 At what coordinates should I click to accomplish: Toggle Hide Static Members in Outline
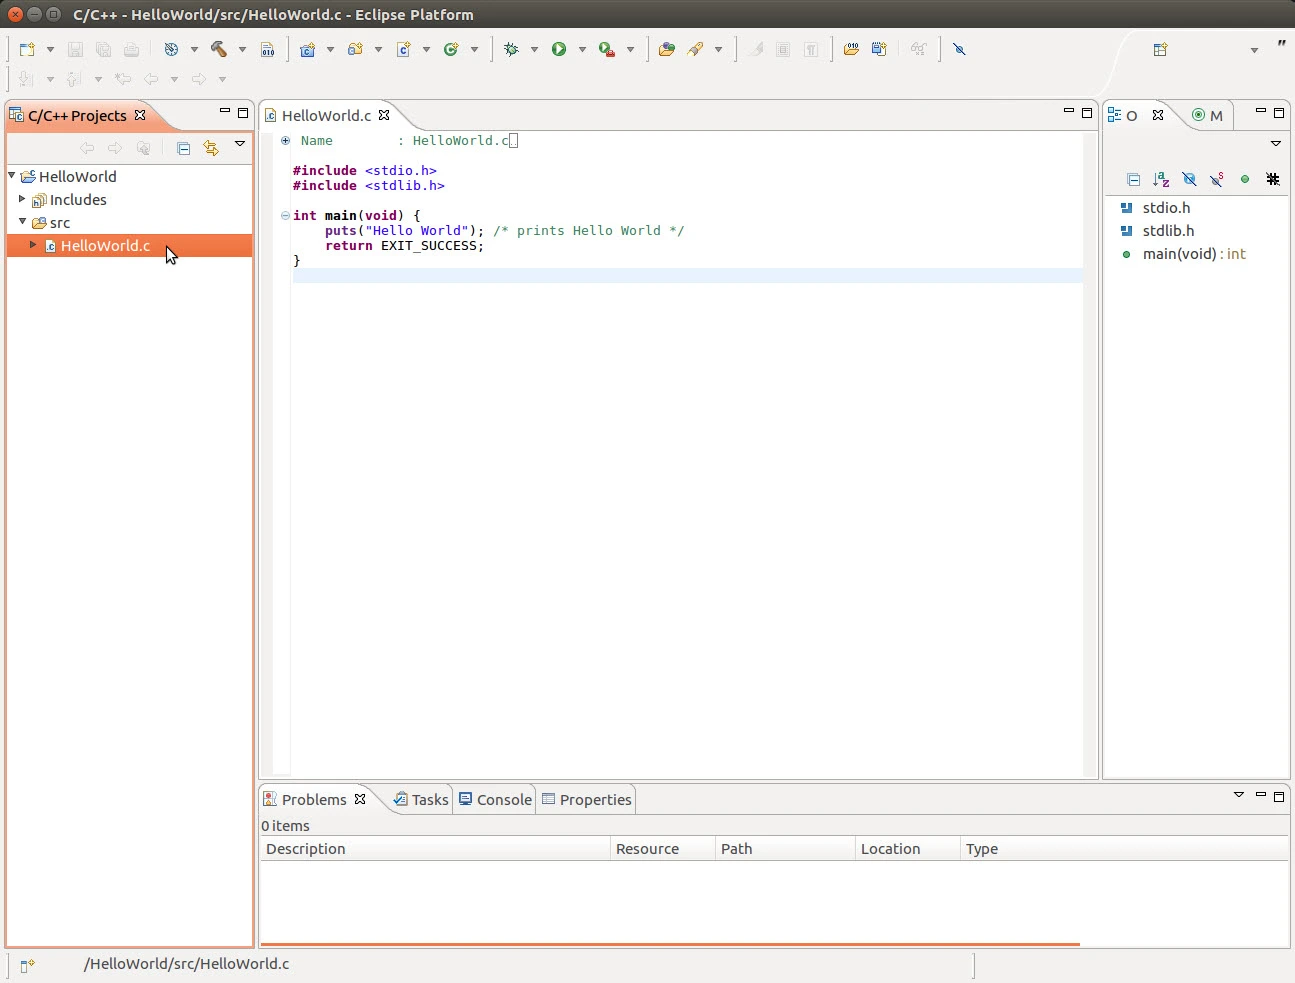pyautogui.click(x=1217, y=180)
